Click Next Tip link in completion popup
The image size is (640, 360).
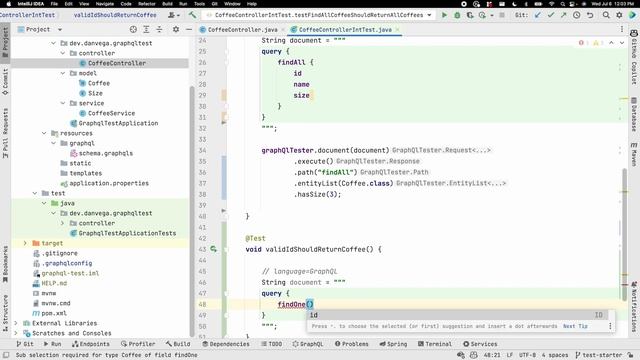pos(575,326)
